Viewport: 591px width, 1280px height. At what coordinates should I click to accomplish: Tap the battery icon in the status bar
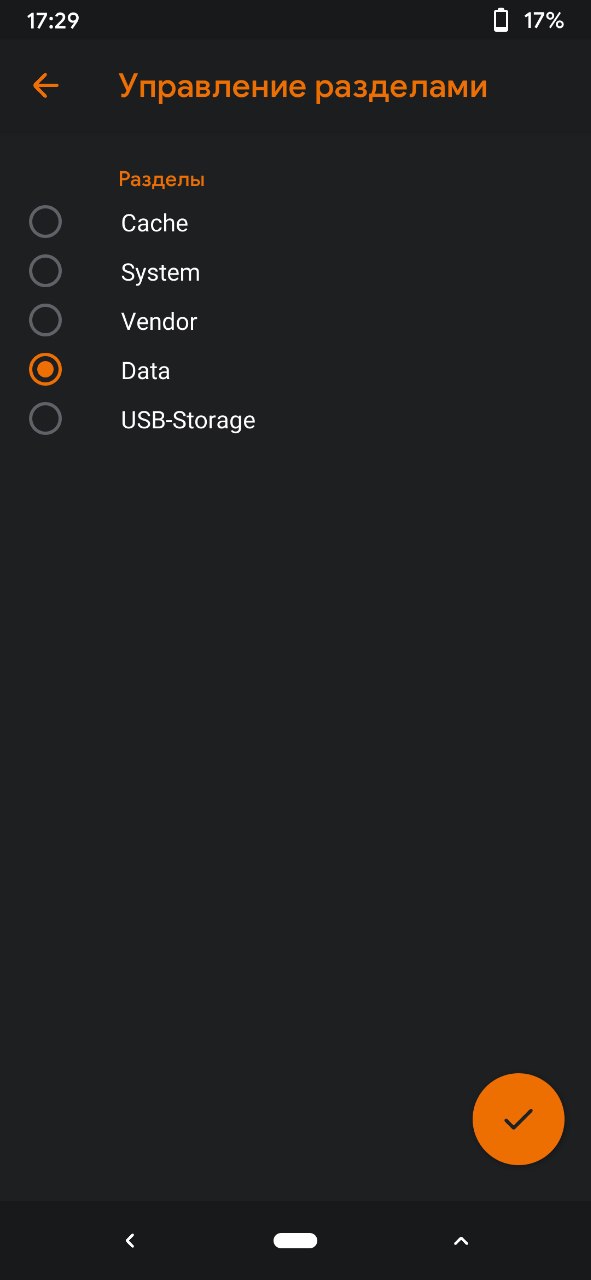501,20
